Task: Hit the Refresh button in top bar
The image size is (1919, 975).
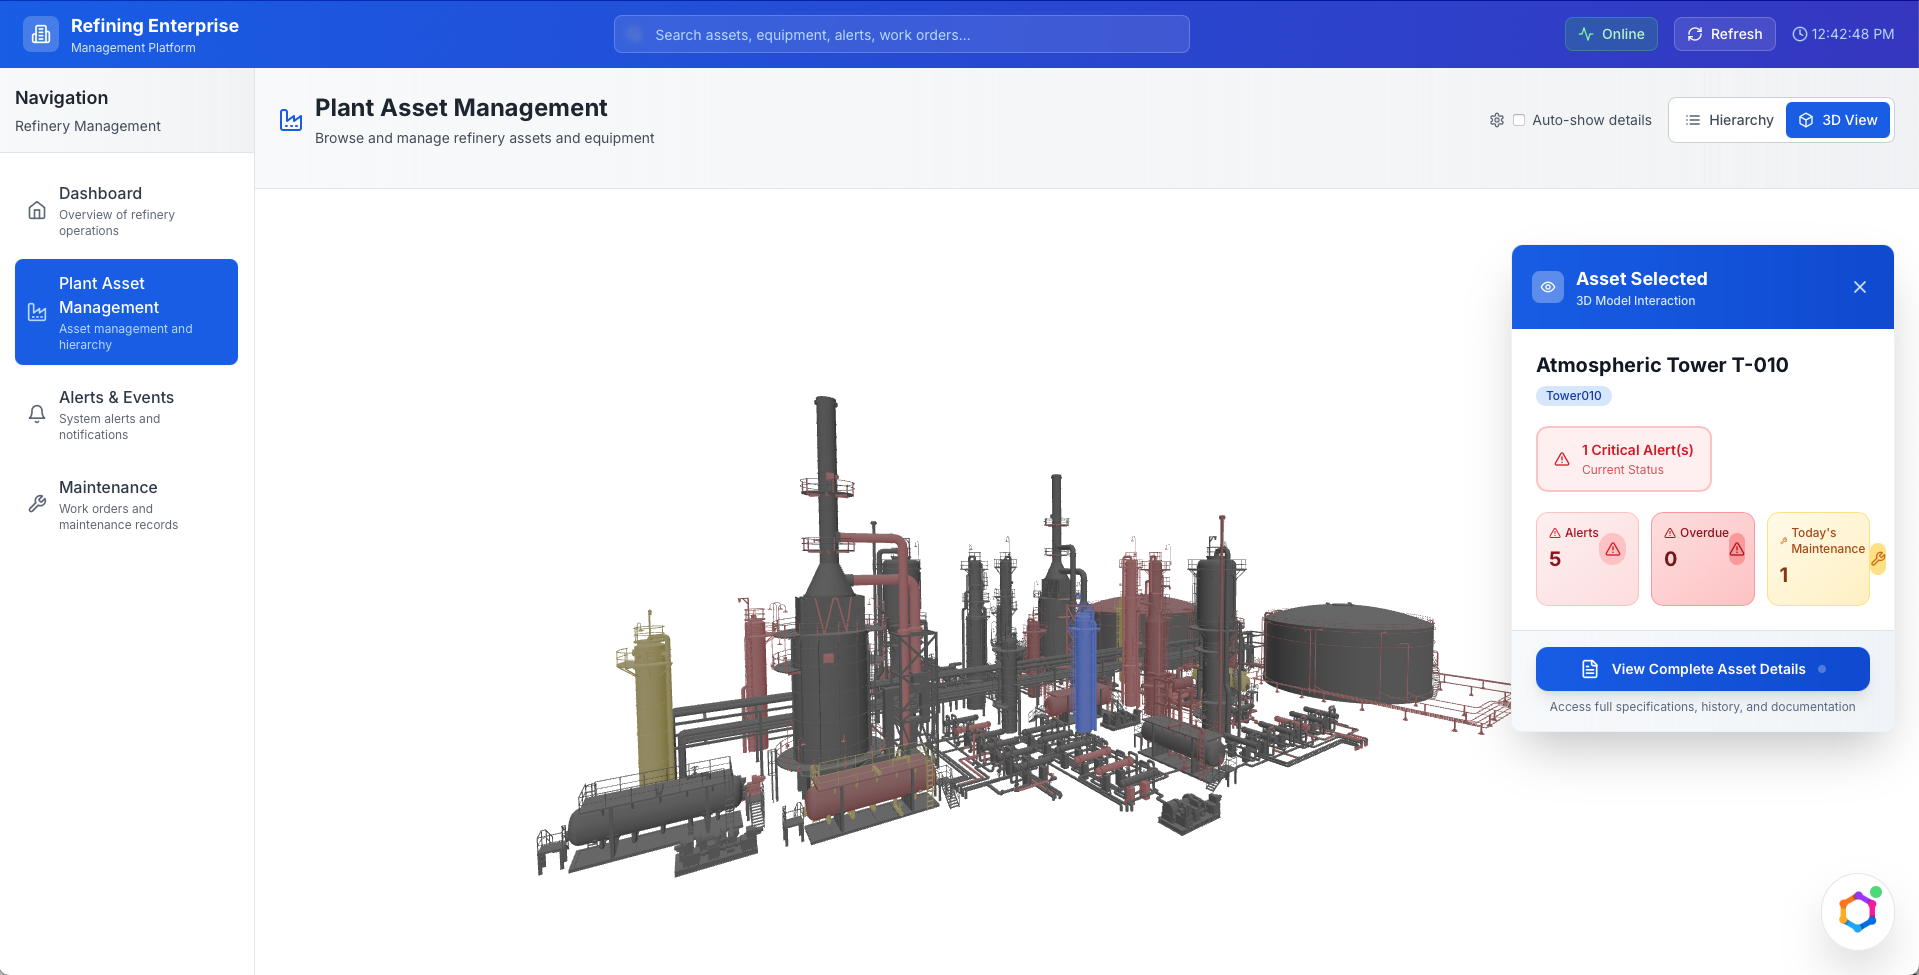Action: 1724,34
